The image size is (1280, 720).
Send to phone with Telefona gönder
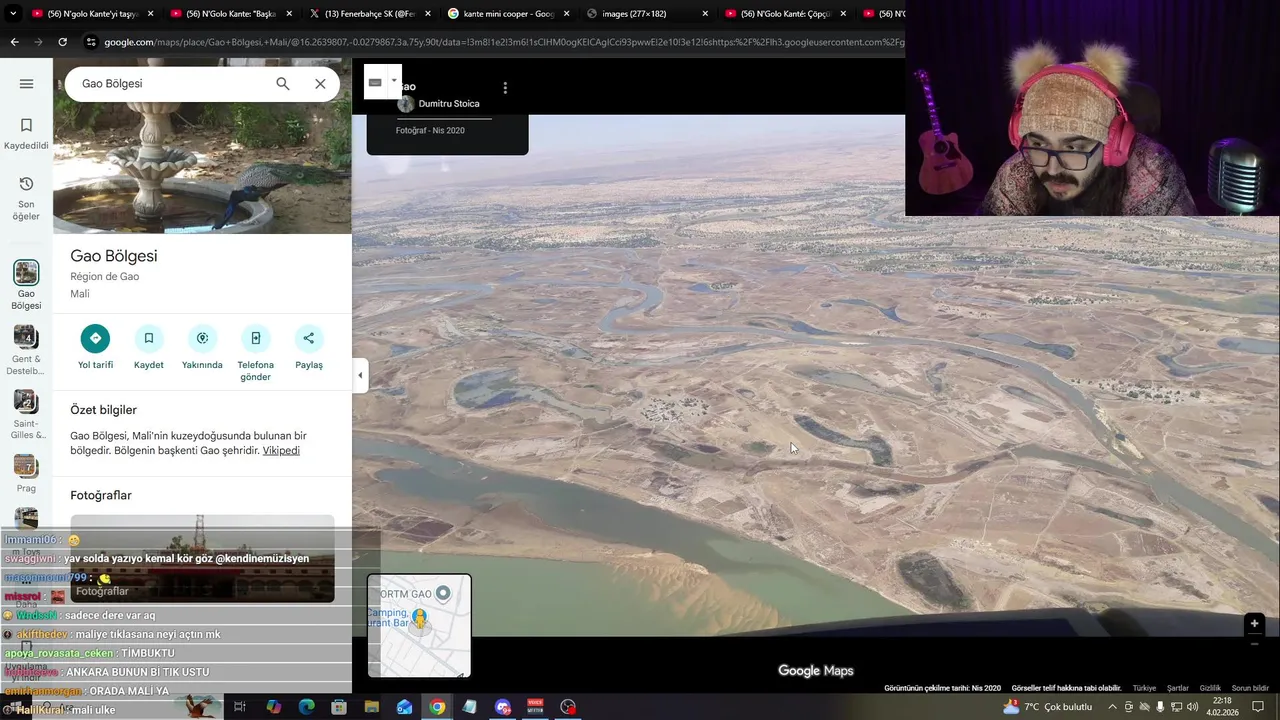tap(256, 353)
